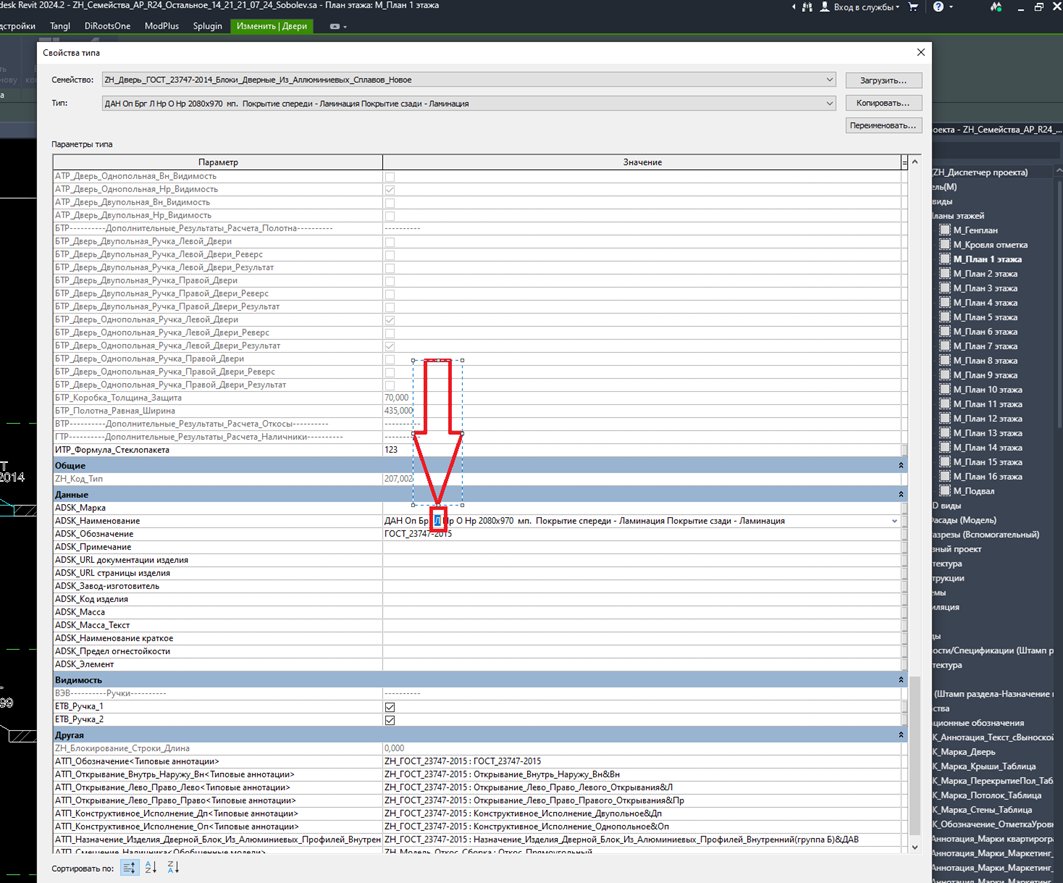The width and height of the screenshot is (1063, 883).
Task: Collapse the Данные parameter group
Action: 901,494
